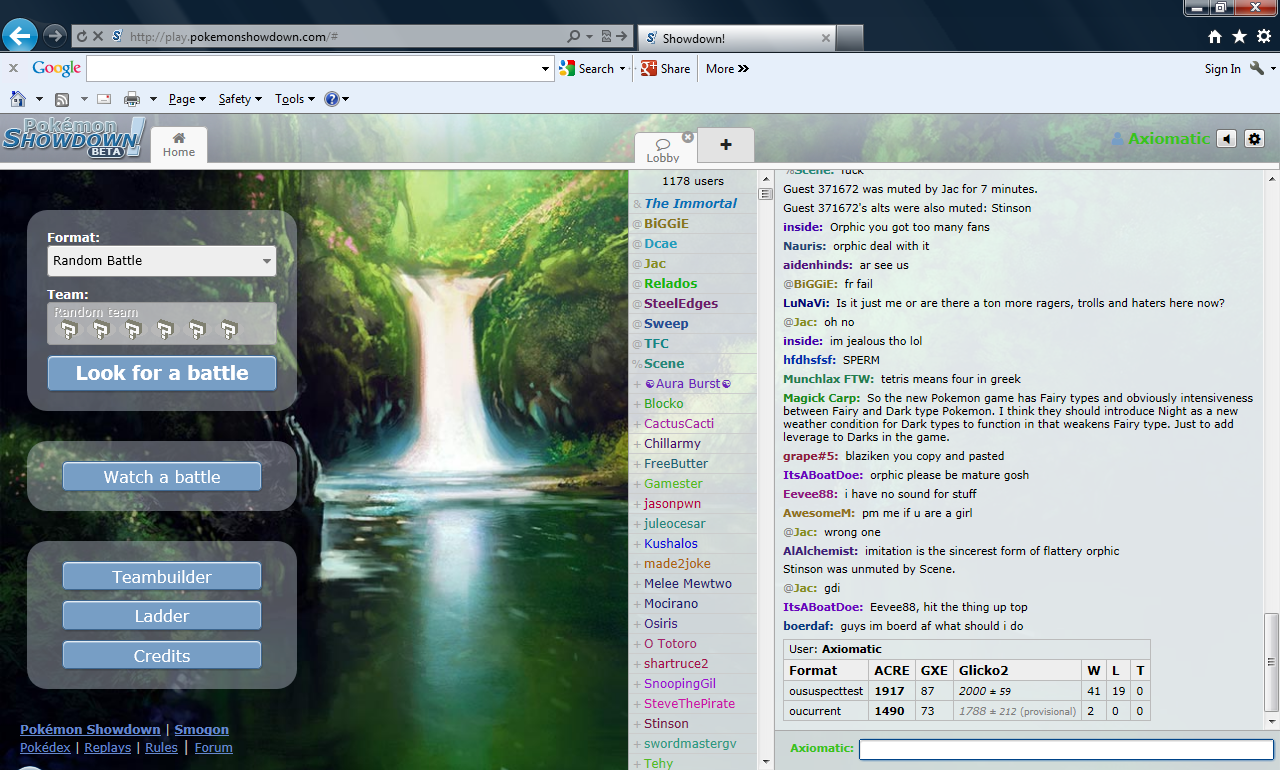The width and height of the screenshot is (1280, 770).
Task: Switch to the Home tab
Action: pyautogui.click(x=179, y=145)
